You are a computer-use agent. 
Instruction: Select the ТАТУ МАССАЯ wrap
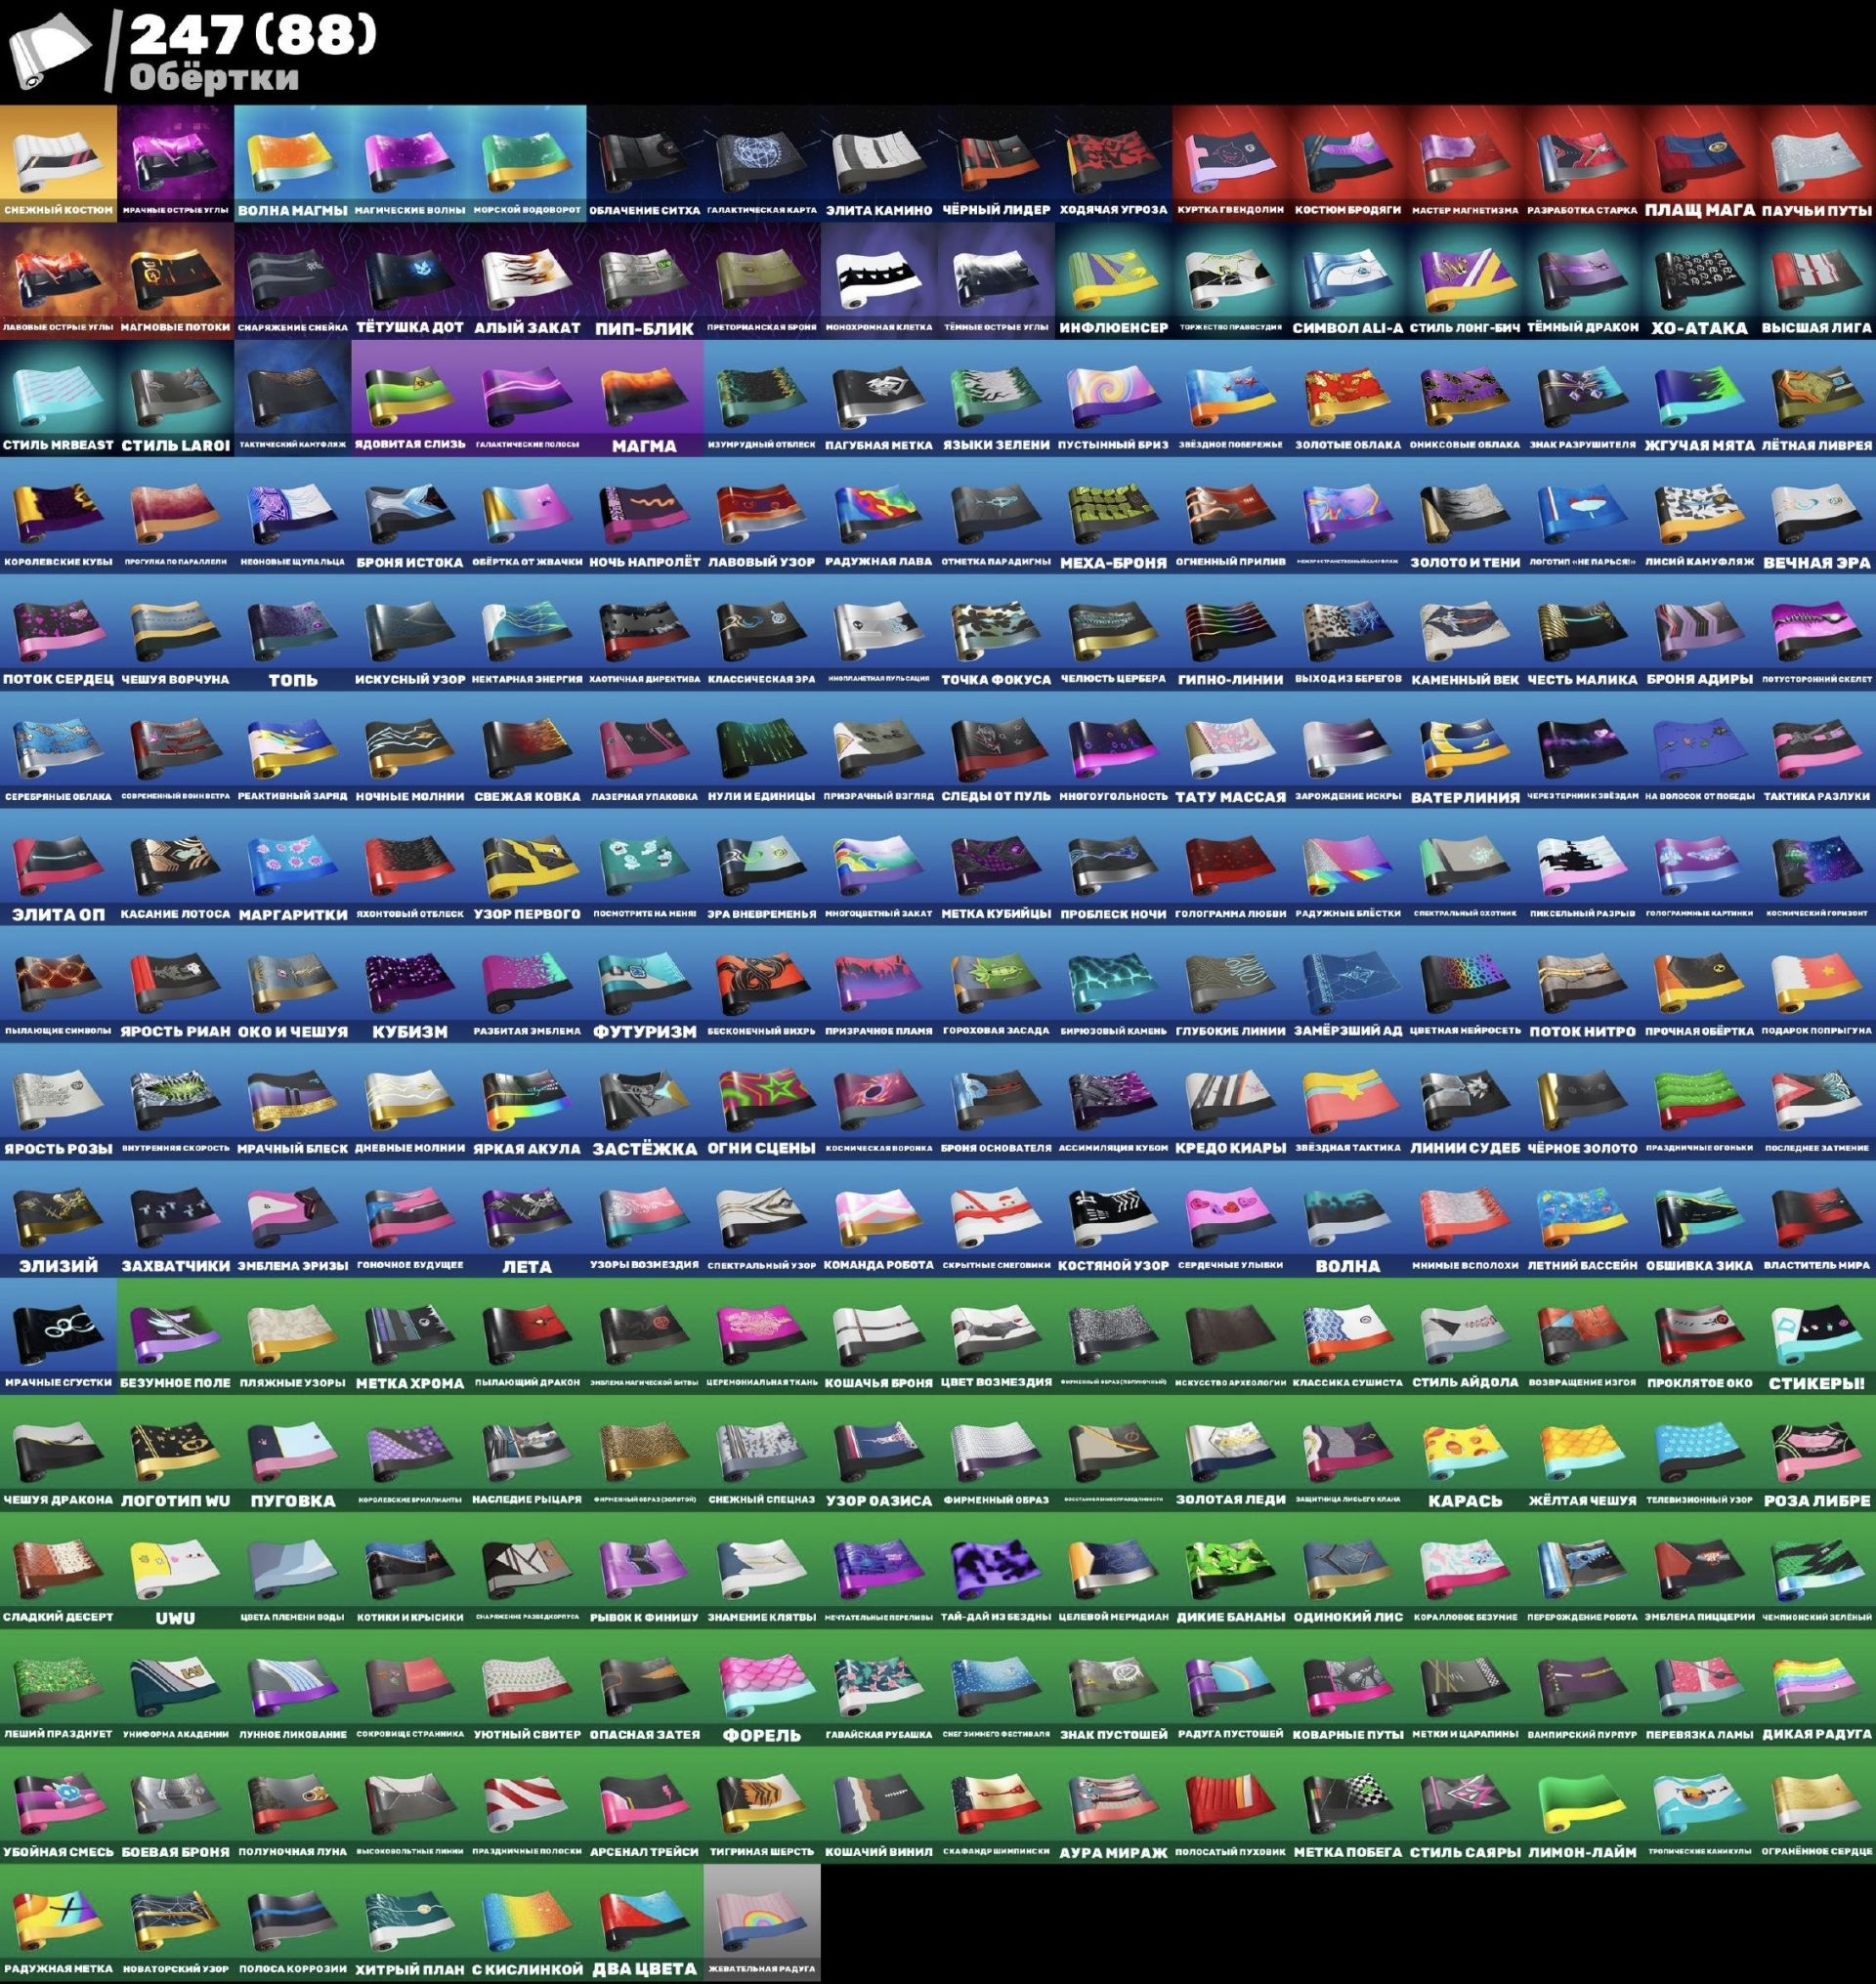click(1230, 745)
